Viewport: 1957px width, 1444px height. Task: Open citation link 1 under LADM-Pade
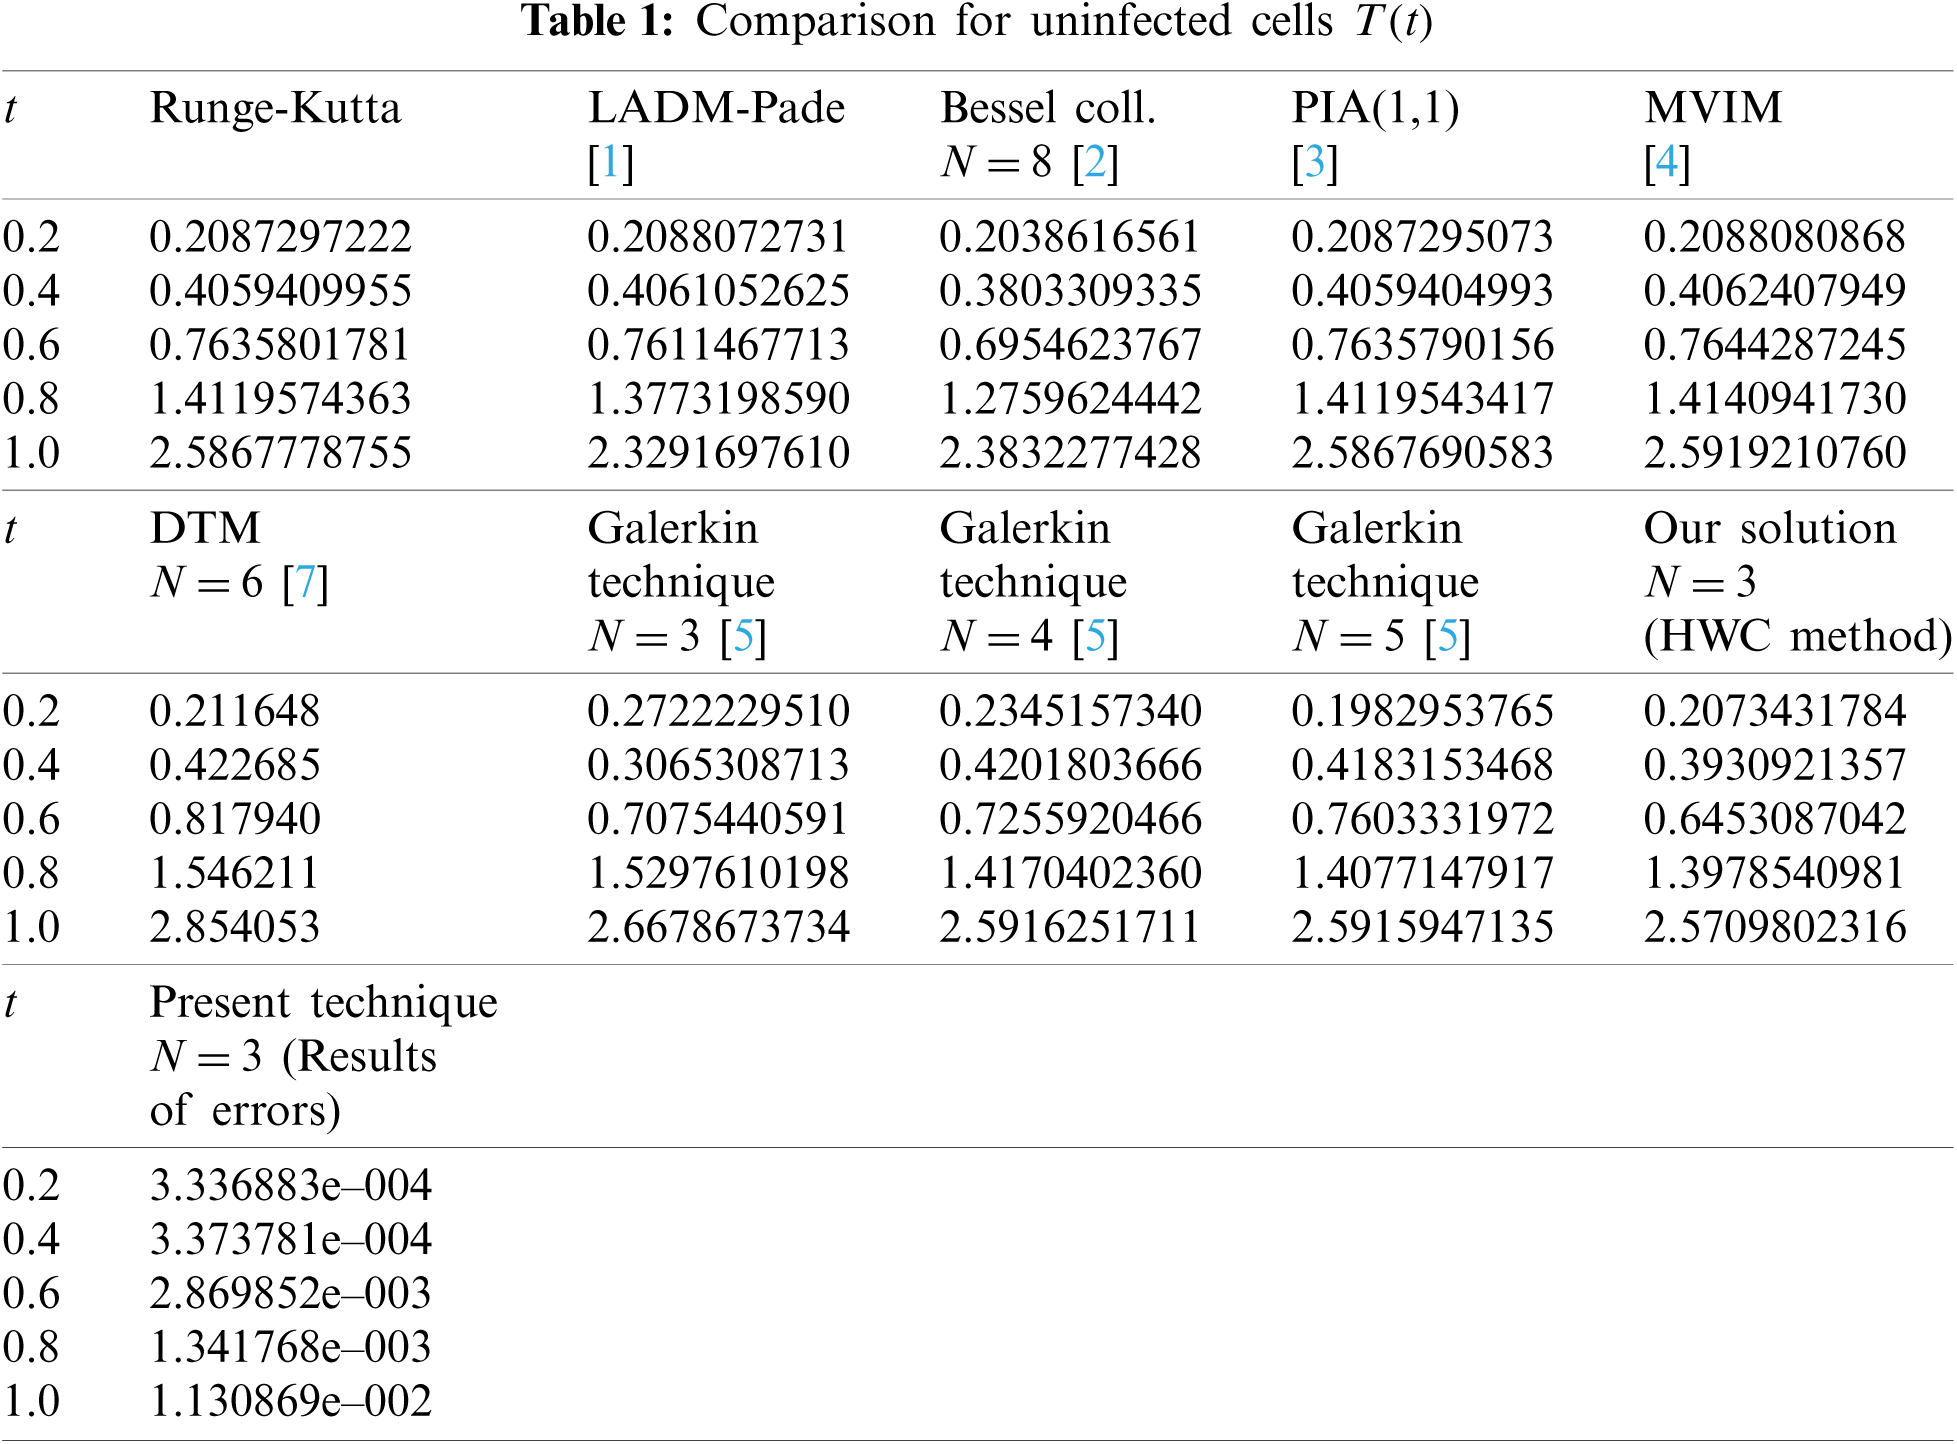(x=610, y=163)
